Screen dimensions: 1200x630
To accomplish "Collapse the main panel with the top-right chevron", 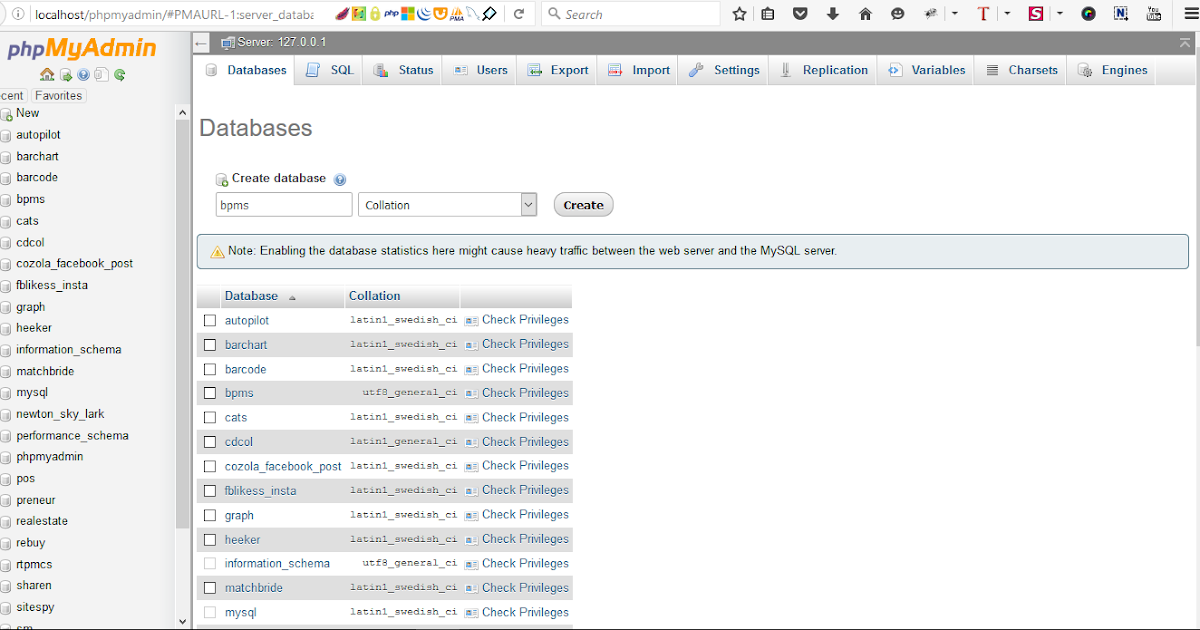I will 1186,41.
